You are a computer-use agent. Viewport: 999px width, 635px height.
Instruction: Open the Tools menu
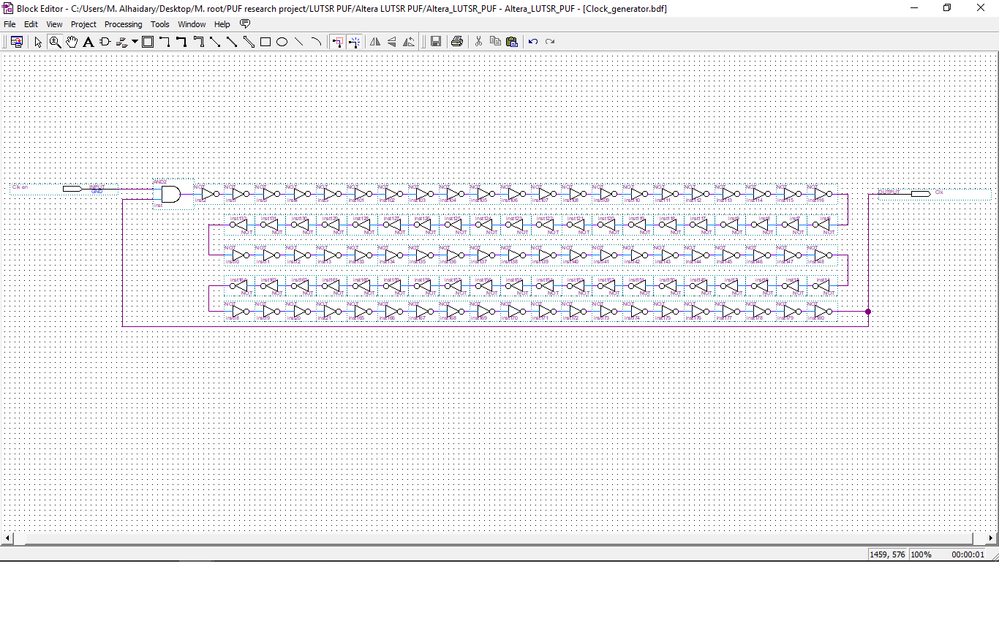click(x=160, y=24)
